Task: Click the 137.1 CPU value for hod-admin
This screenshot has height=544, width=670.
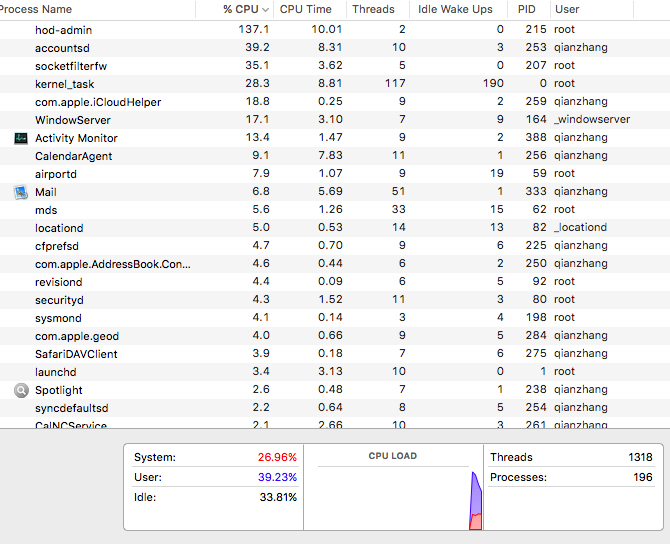Action: (x=254, y=29)
